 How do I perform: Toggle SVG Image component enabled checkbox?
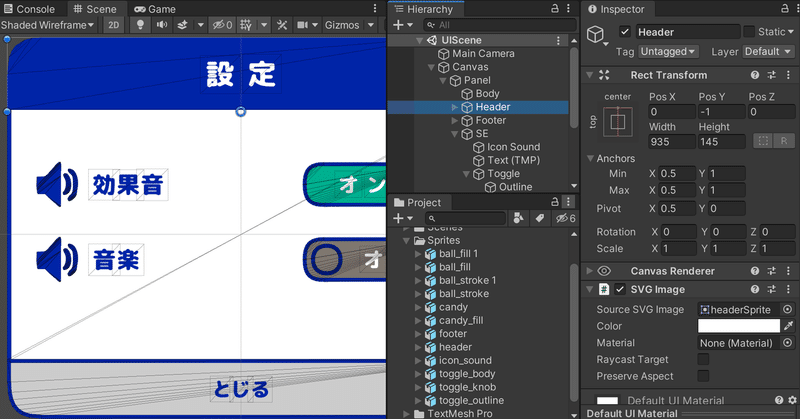click(x=620, y=289)
